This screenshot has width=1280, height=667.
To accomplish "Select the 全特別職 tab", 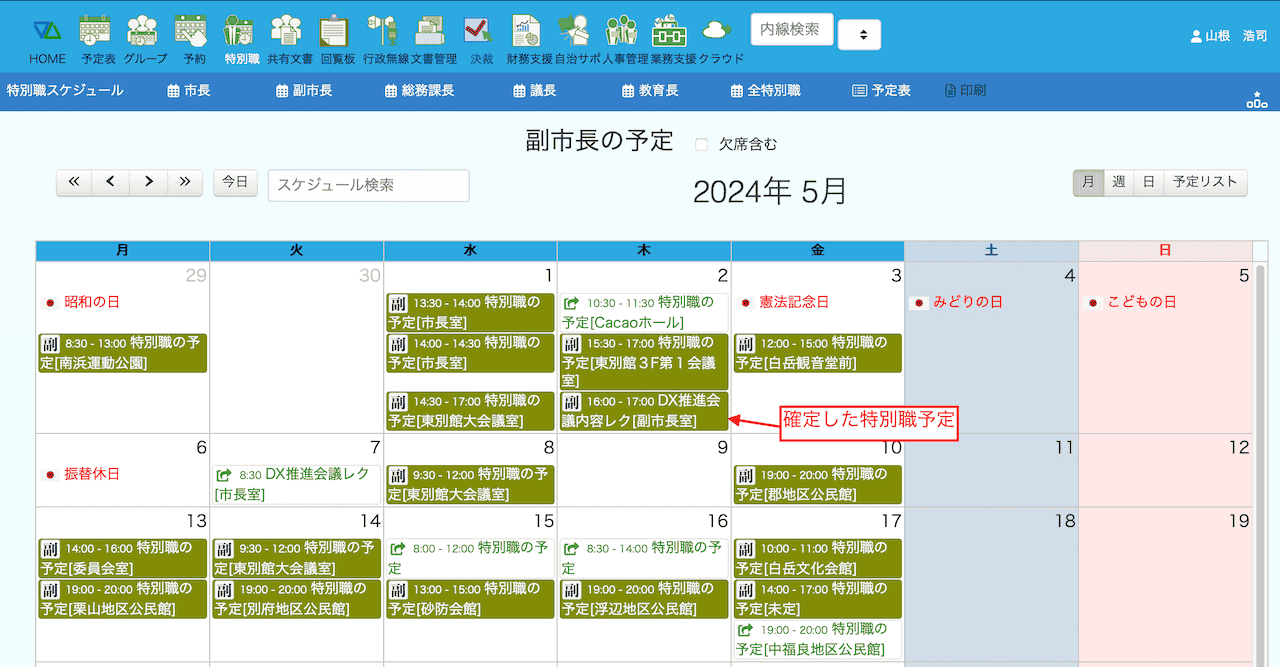I will point(765,91).
